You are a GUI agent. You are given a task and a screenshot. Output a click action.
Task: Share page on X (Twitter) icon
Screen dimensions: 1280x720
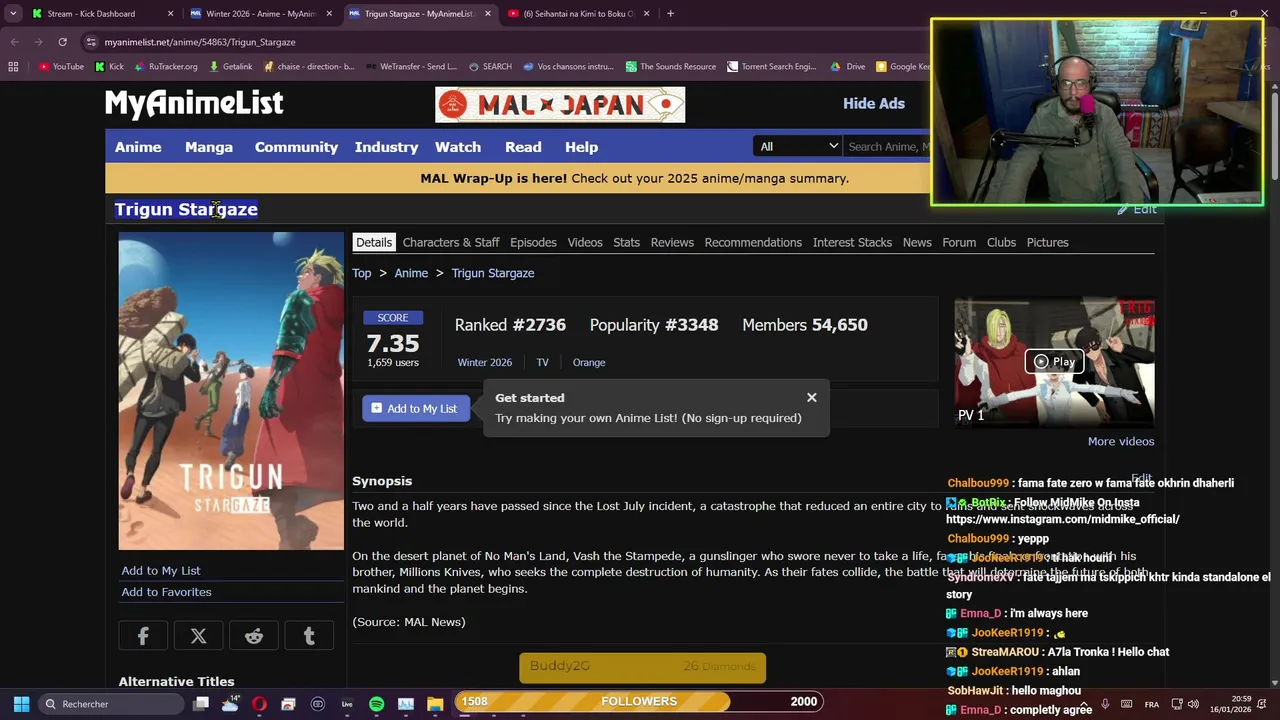pyautogui.click(x=198, y=636)
